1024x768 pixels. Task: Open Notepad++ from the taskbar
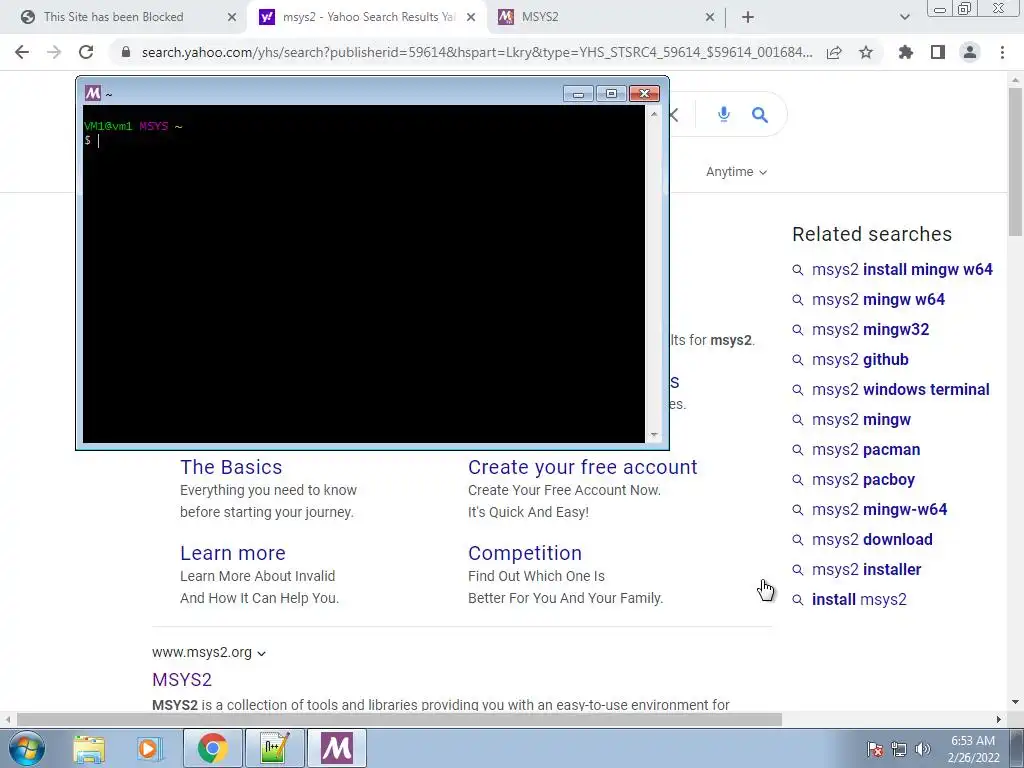(x=274, y=748)
